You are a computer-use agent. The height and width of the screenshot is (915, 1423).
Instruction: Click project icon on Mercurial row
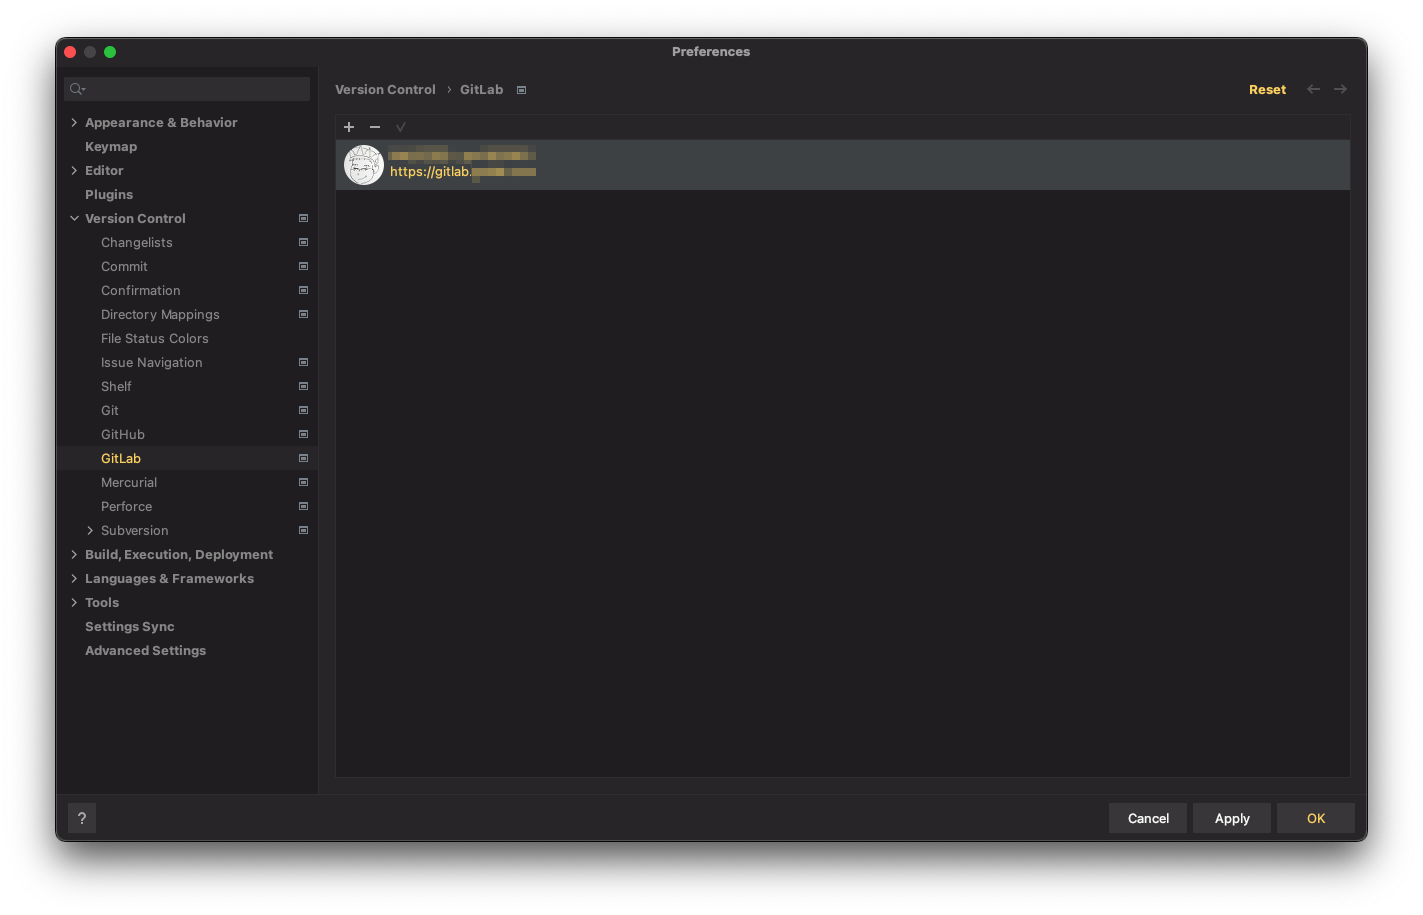303,482
